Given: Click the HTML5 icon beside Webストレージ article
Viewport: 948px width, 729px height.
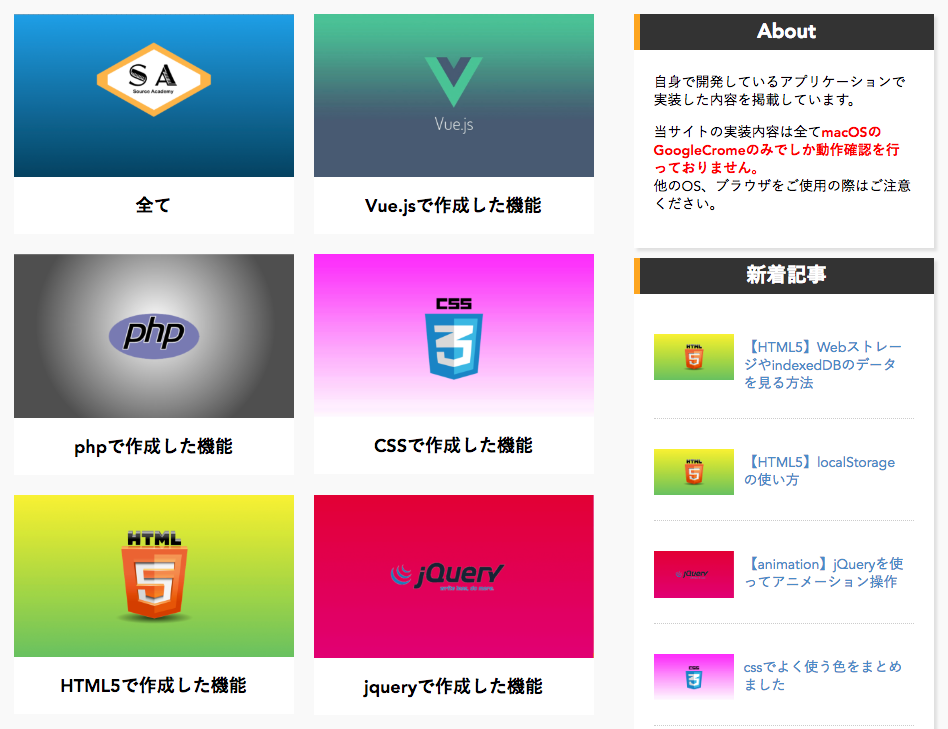Looking at the screenshot, I should pyautogui.click(x=694, y=357).
